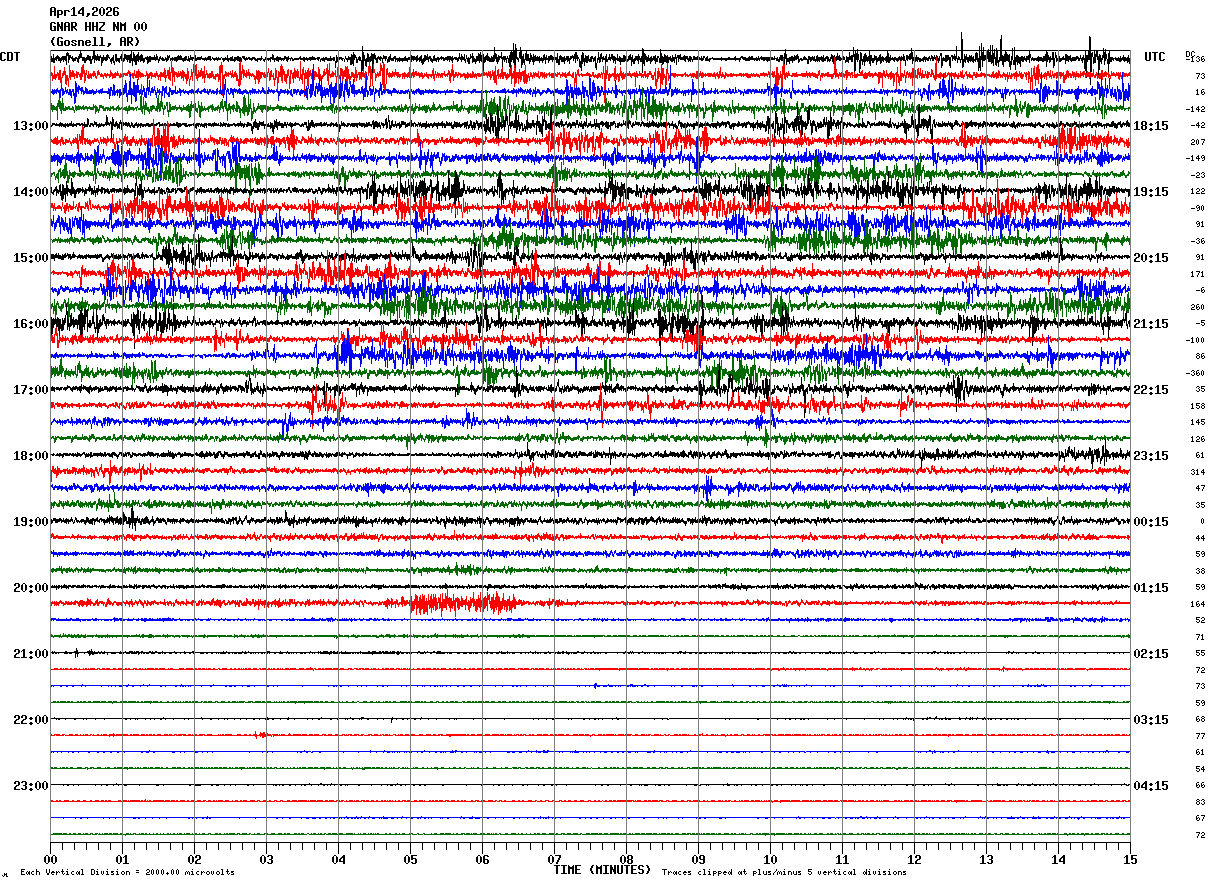Select the 02:15 UTC time label
Viewport: 1210px width, 886px height.
point(1151,654)
